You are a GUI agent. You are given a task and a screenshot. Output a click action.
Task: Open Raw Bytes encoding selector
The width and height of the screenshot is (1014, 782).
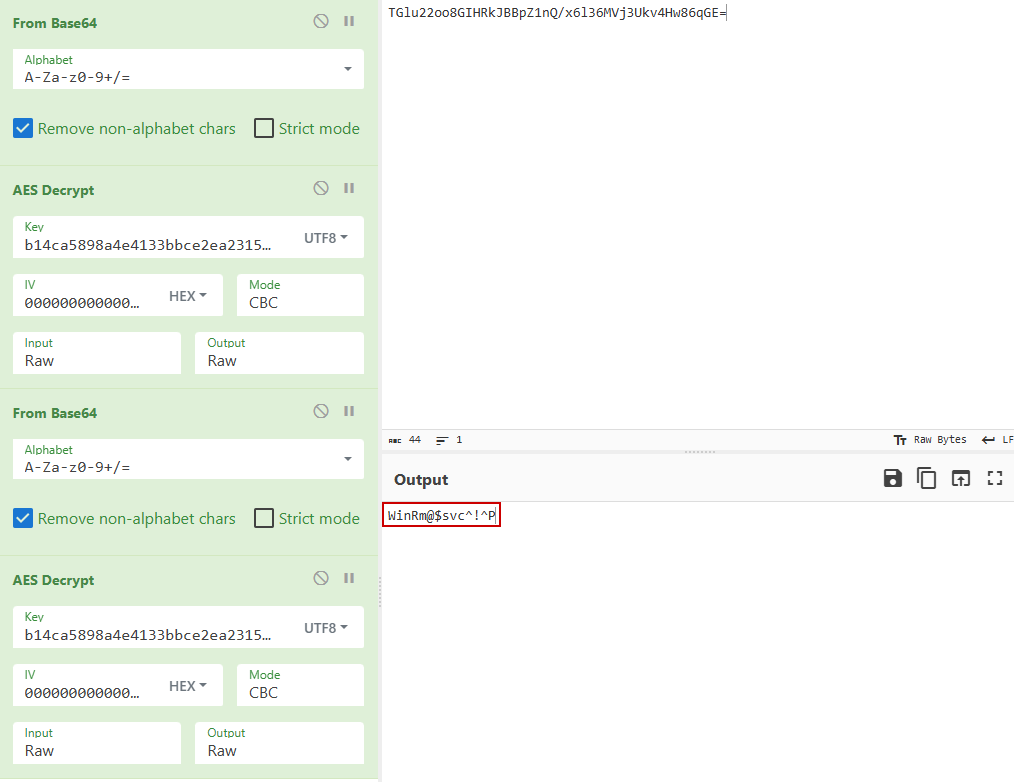click(x=929, y=440)
